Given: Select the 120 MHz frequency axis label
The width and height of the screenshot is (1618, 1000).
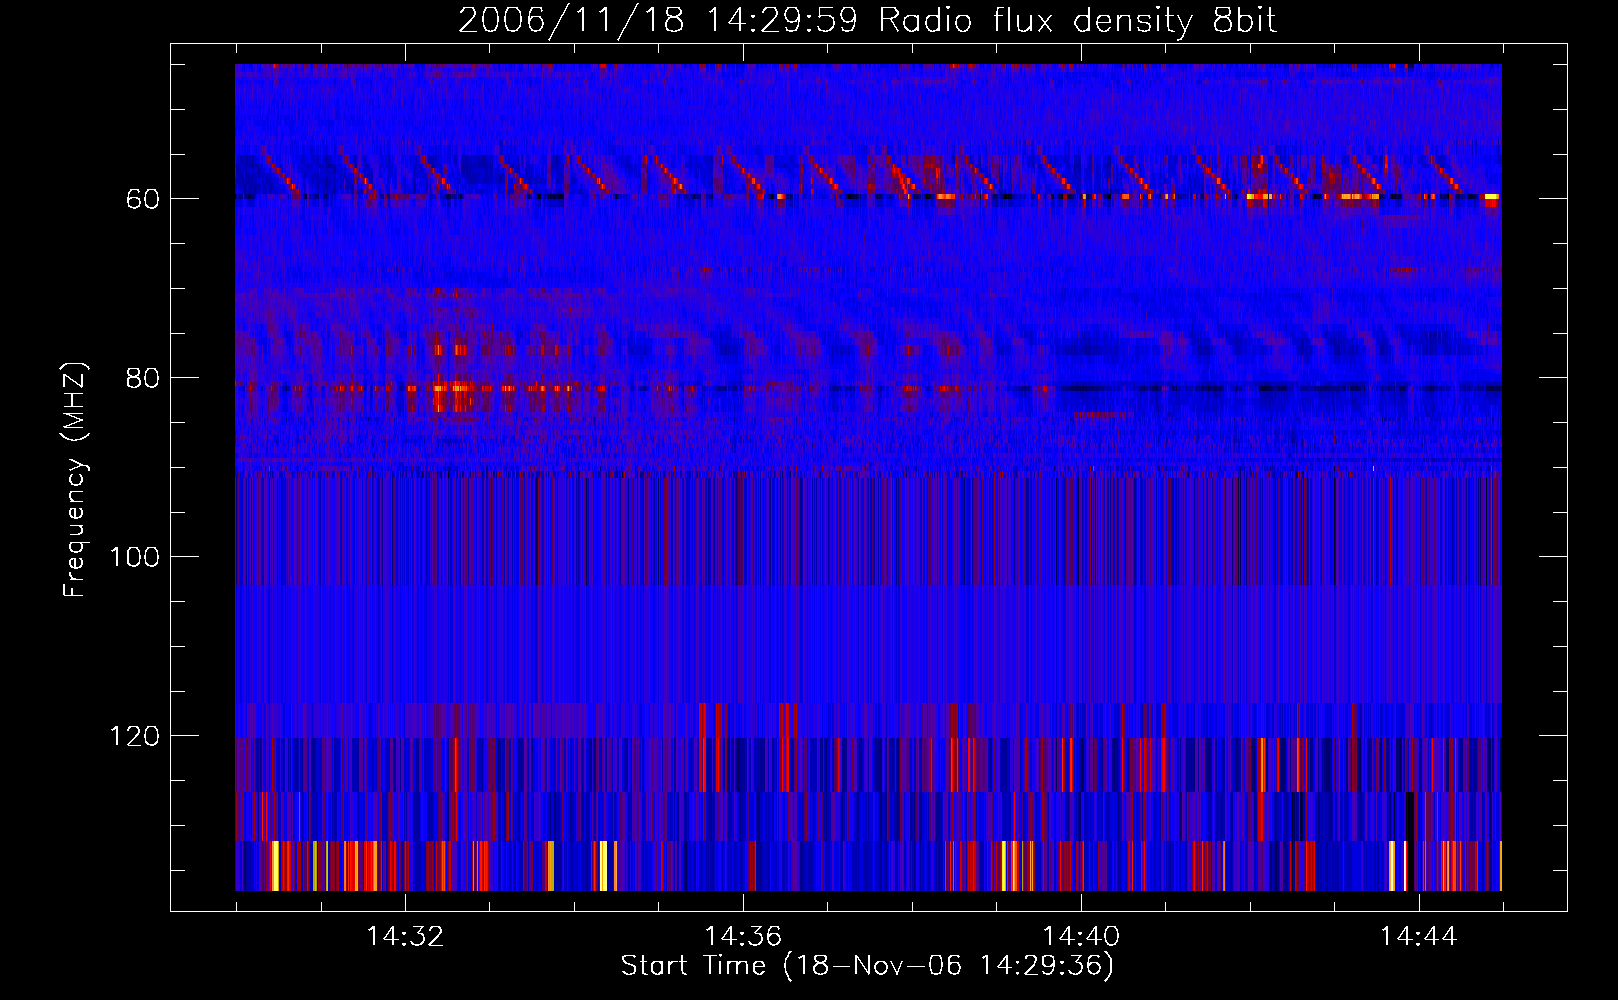Looking at the screenshot, I should 135,736.
